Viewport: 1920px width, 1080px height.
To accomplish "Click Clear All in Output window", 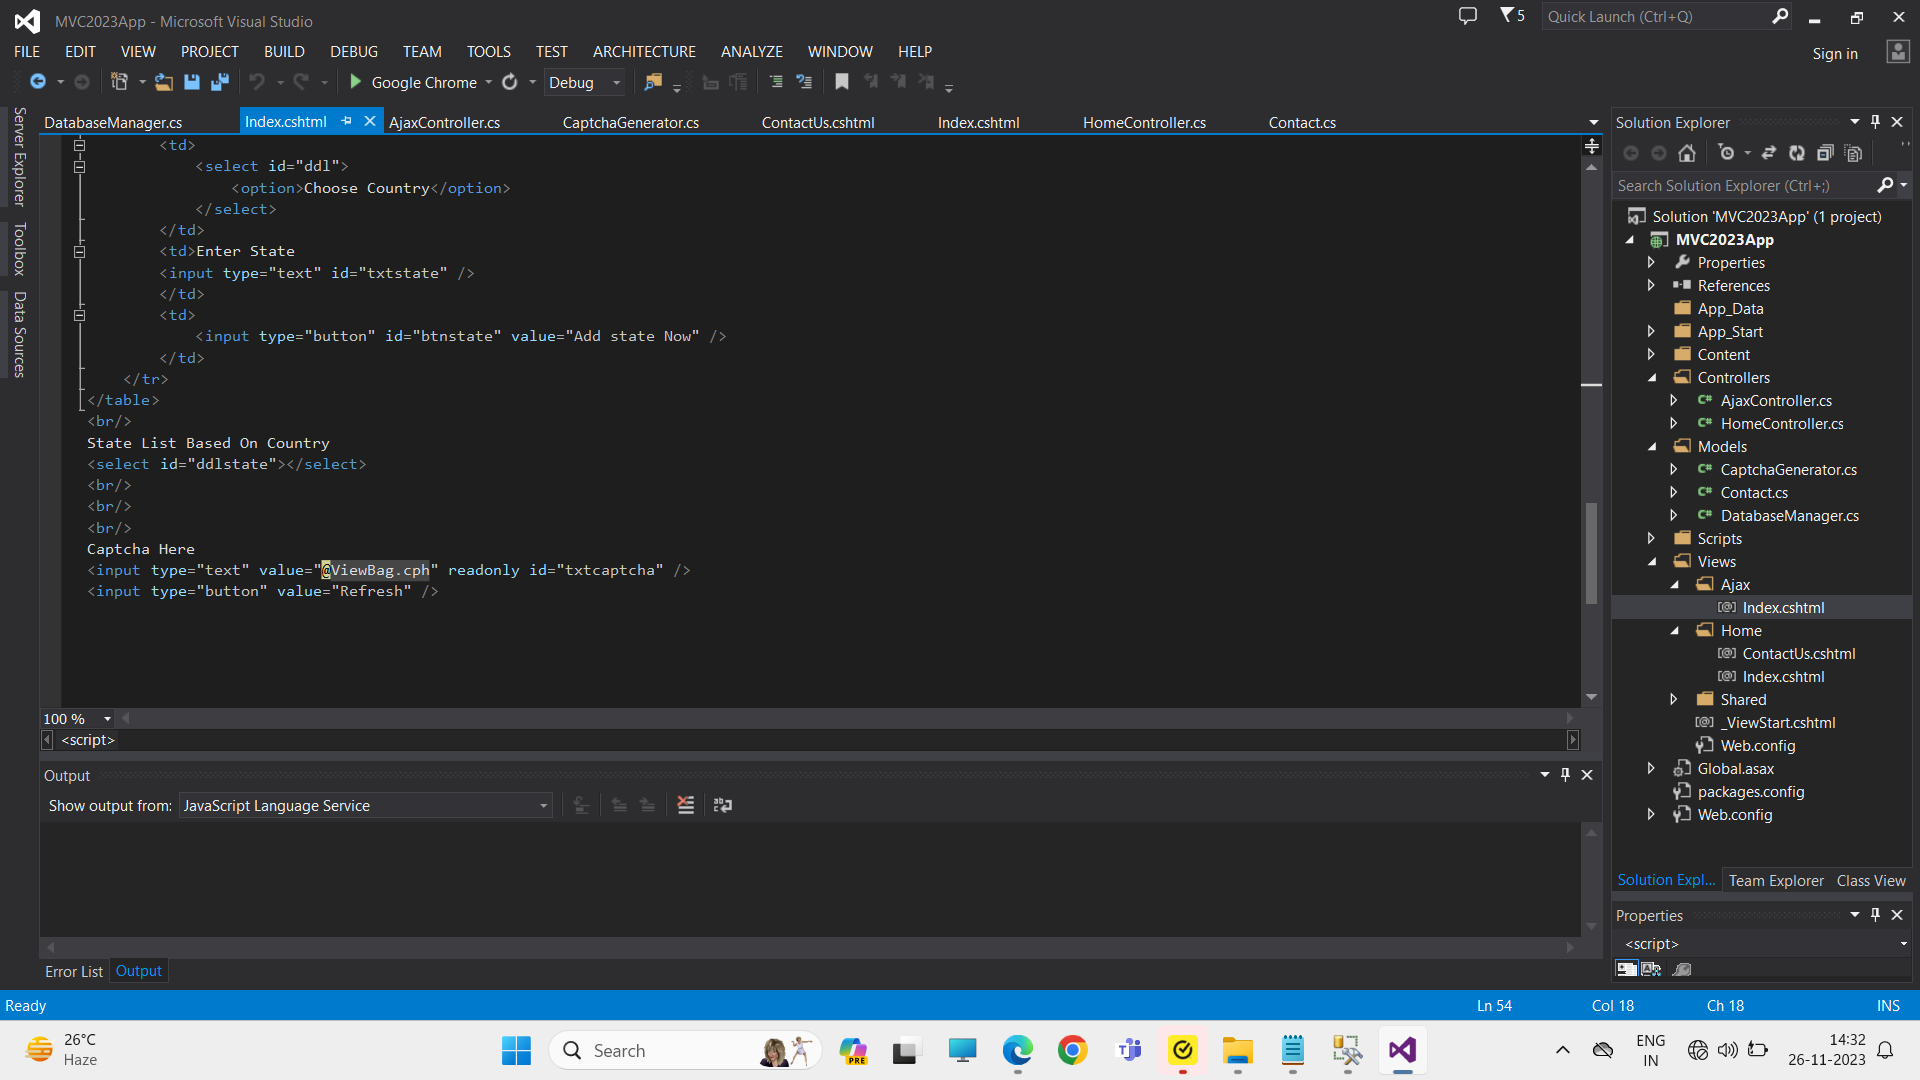I will [x=685, y=805].
